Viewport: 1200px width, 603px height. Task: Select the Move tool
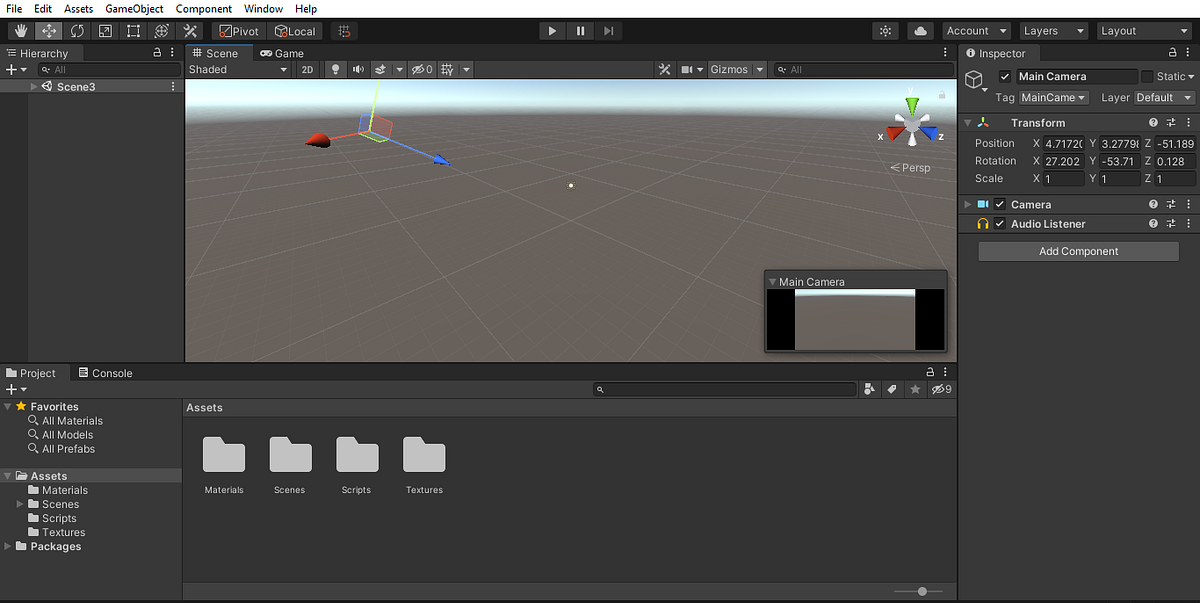48,31
